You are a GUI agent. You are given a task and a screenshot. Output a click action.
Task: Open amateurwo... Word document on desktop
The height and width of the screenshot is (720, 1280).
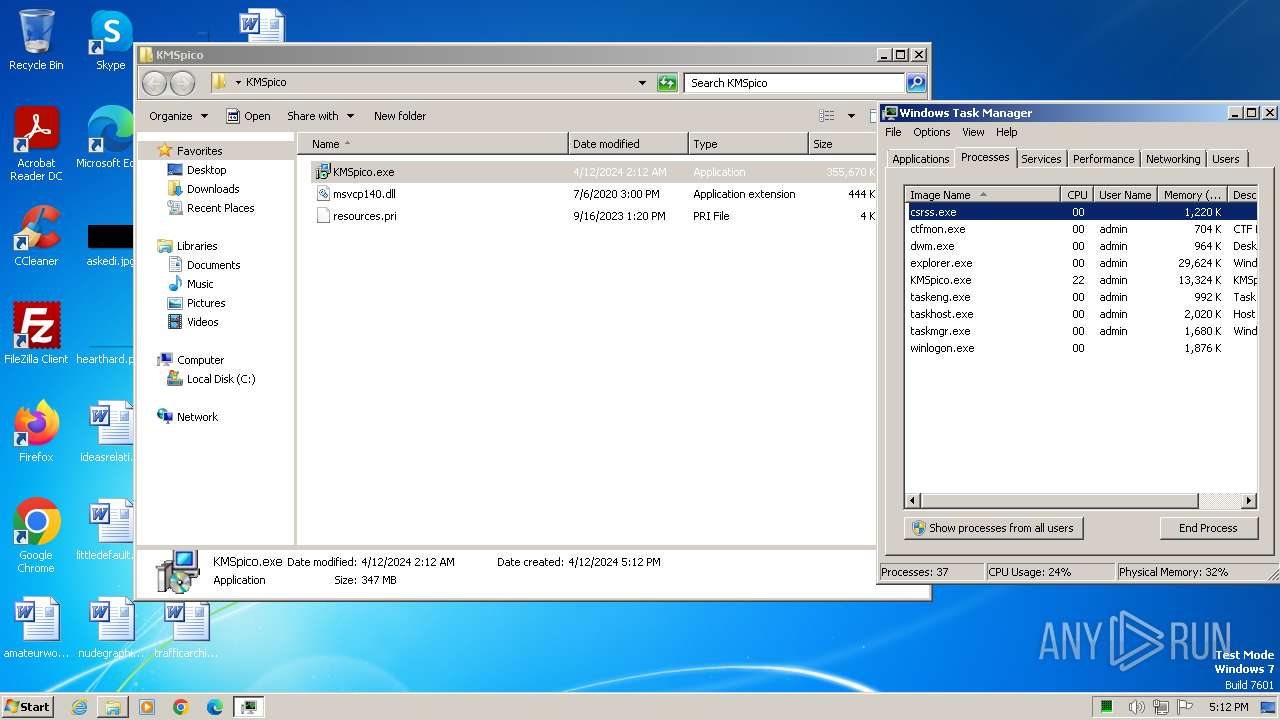36,628
